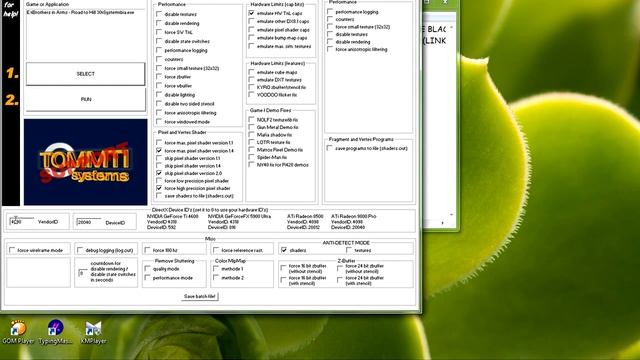Uncheck force high precision pixel shader
This screenshot has height=360, width=640.
pos(159,188)
